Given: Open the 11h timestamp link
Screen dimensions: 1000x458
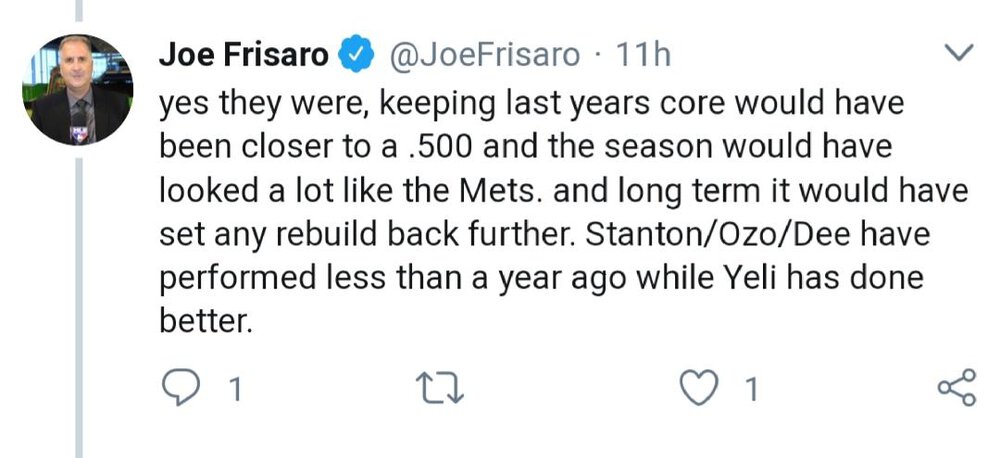Looking at the screenshot, I should pyautogui.click(x=643, y=55).
